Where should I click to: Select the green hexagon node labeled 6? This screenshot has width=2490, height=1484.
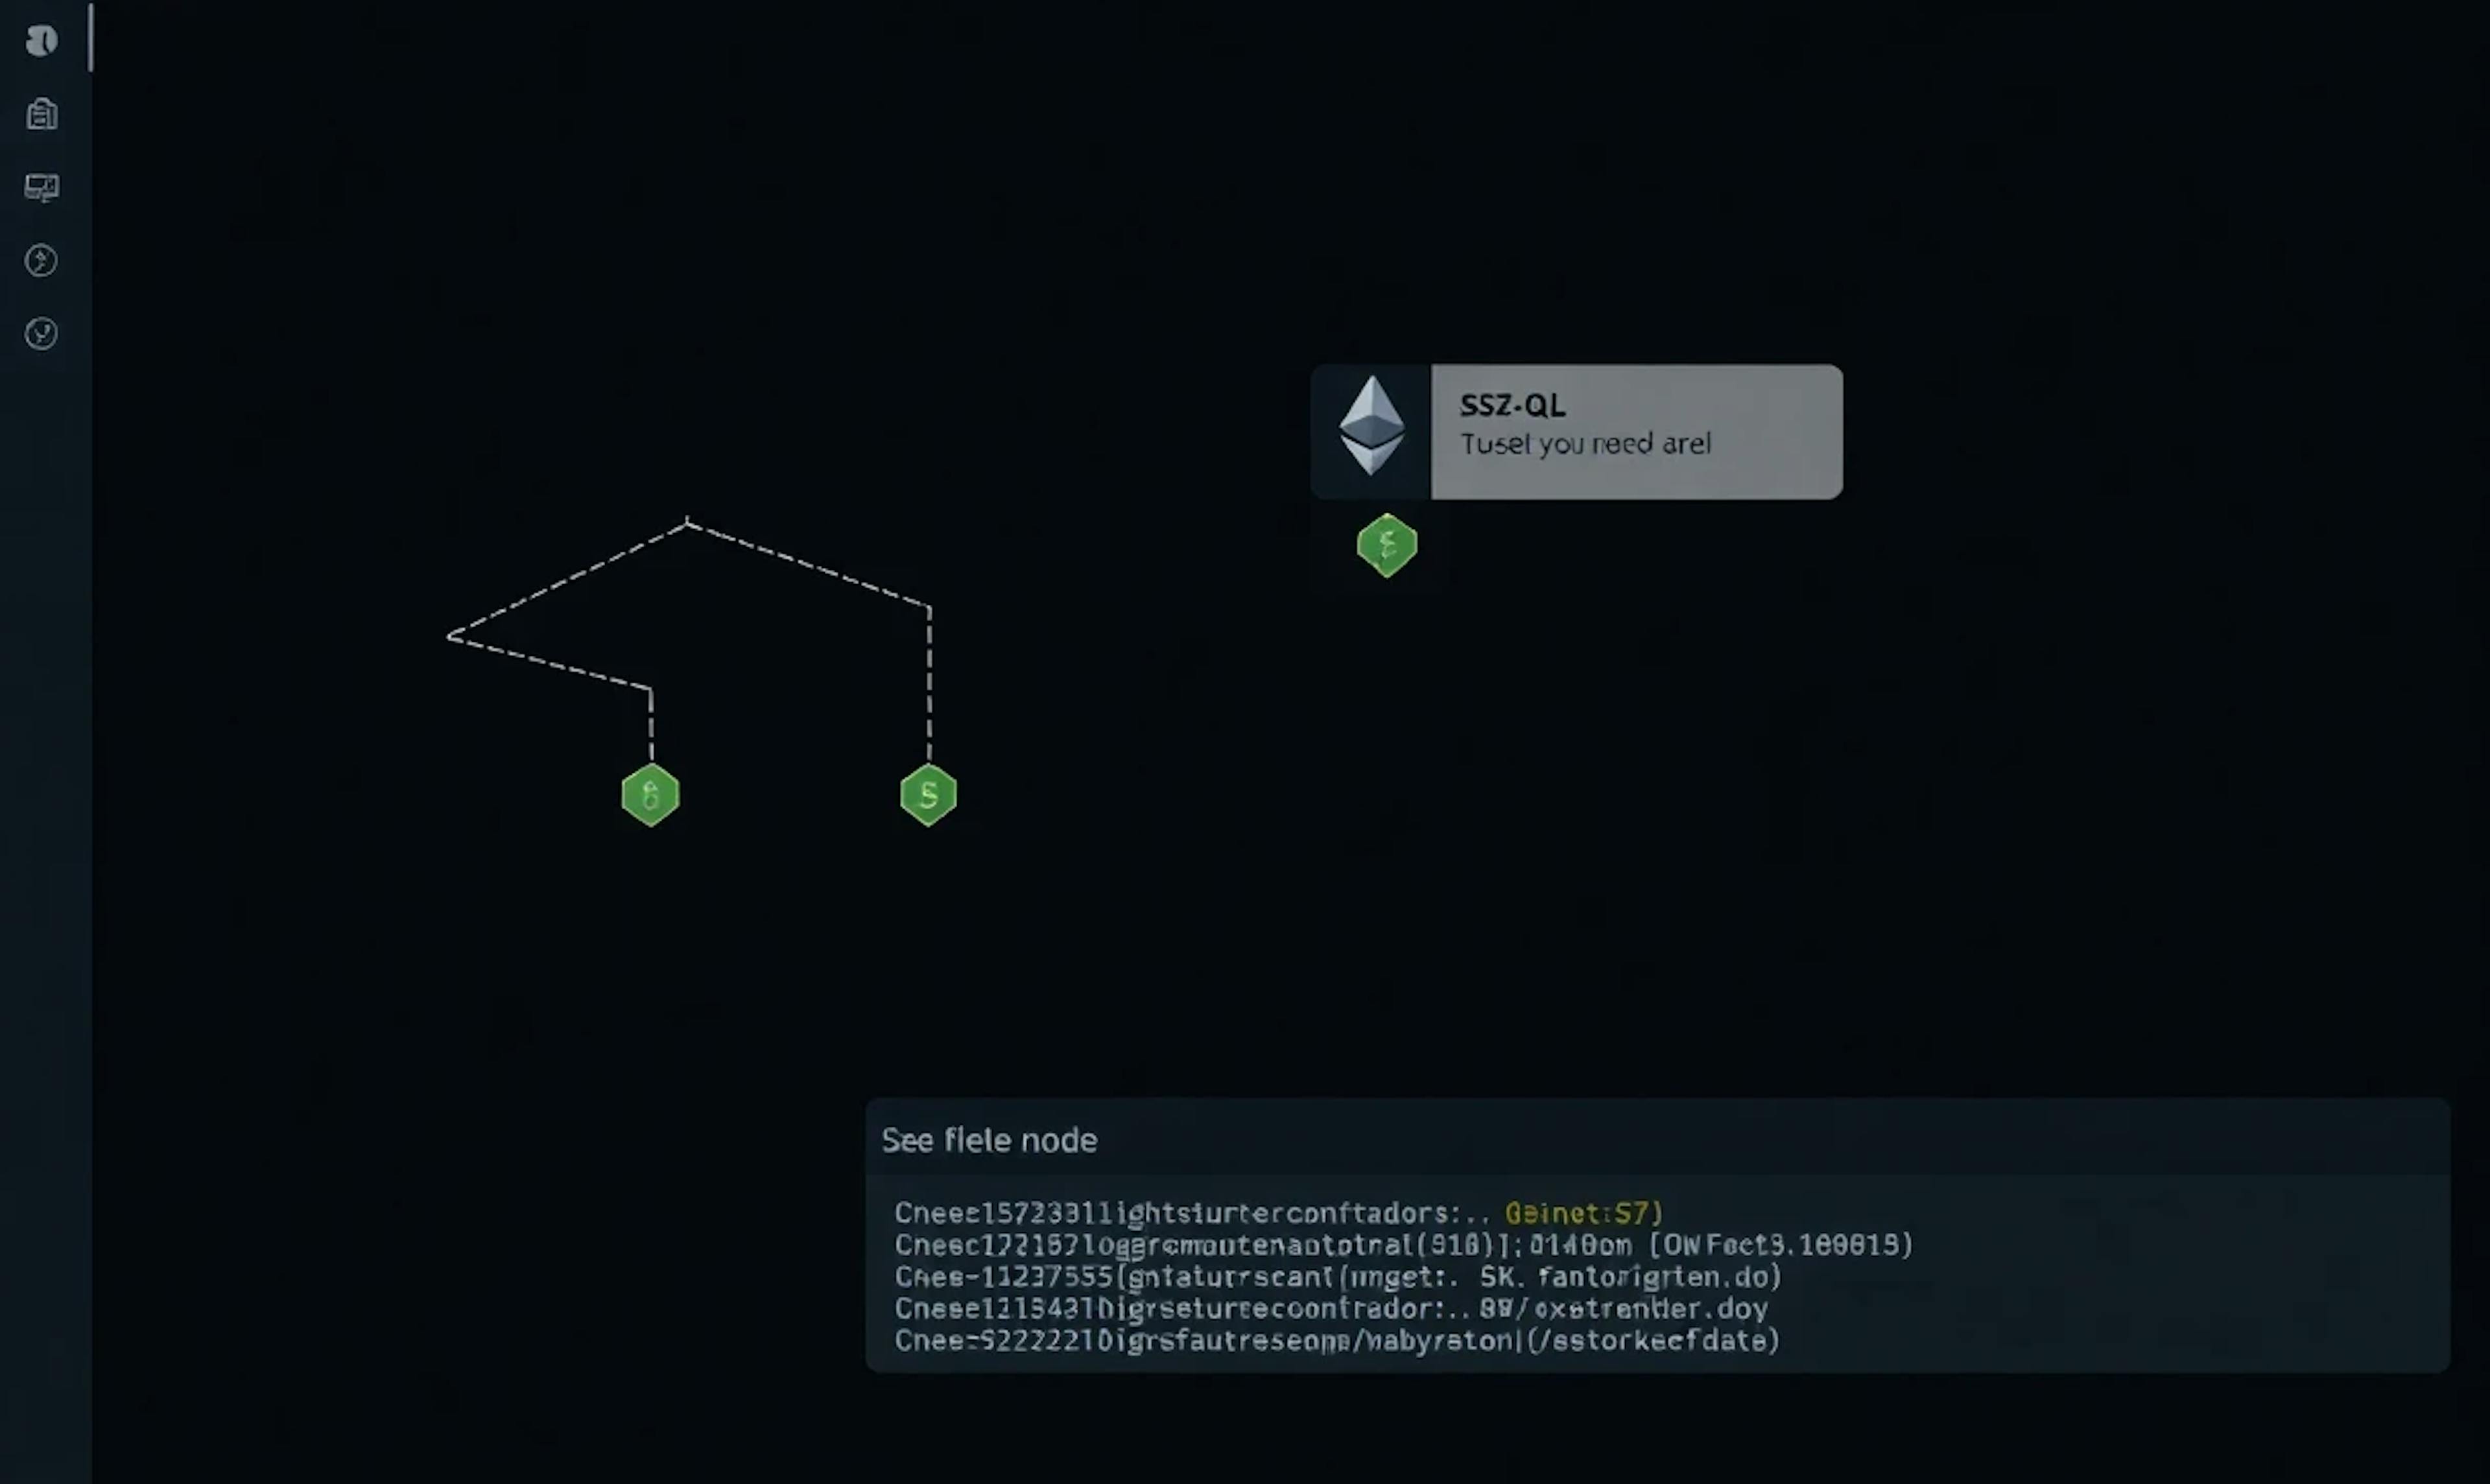(650, 794)
